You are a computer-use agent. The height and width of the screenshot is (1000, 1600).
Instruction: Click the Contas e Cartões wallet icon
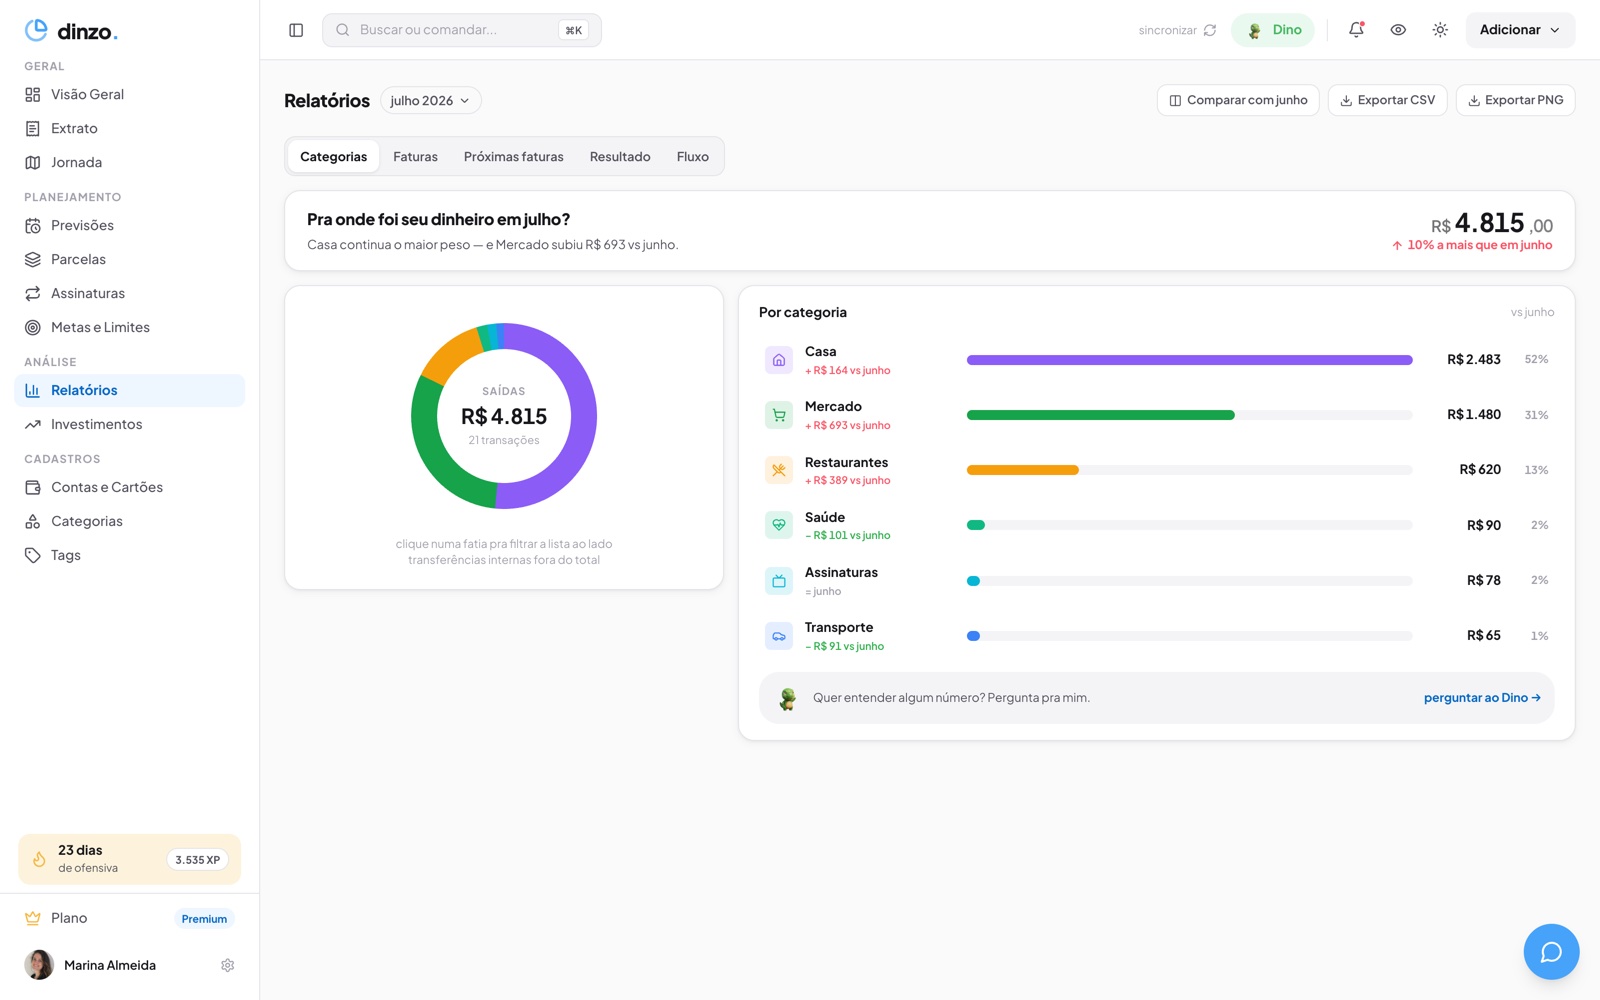coord(33,487)
